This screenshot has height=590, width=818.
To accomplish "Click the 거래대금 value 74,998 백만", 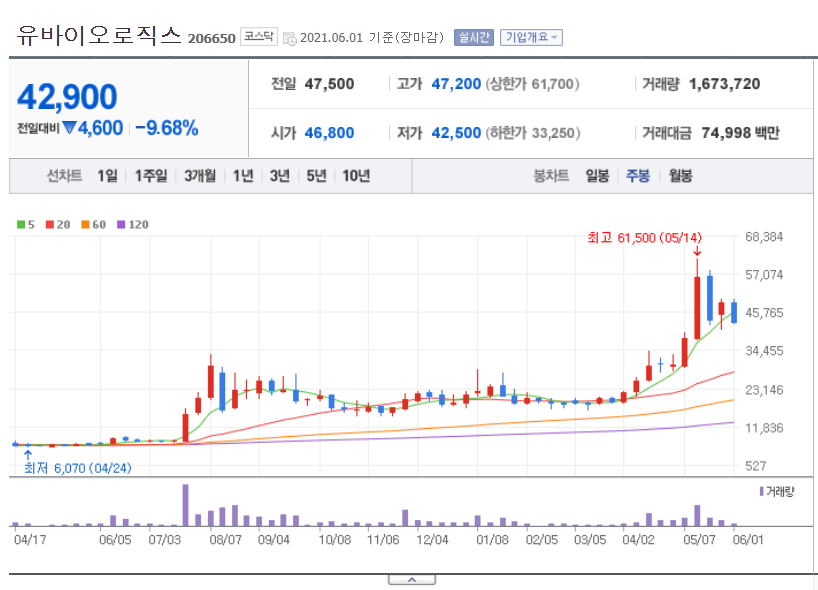I will click(740, 133).
